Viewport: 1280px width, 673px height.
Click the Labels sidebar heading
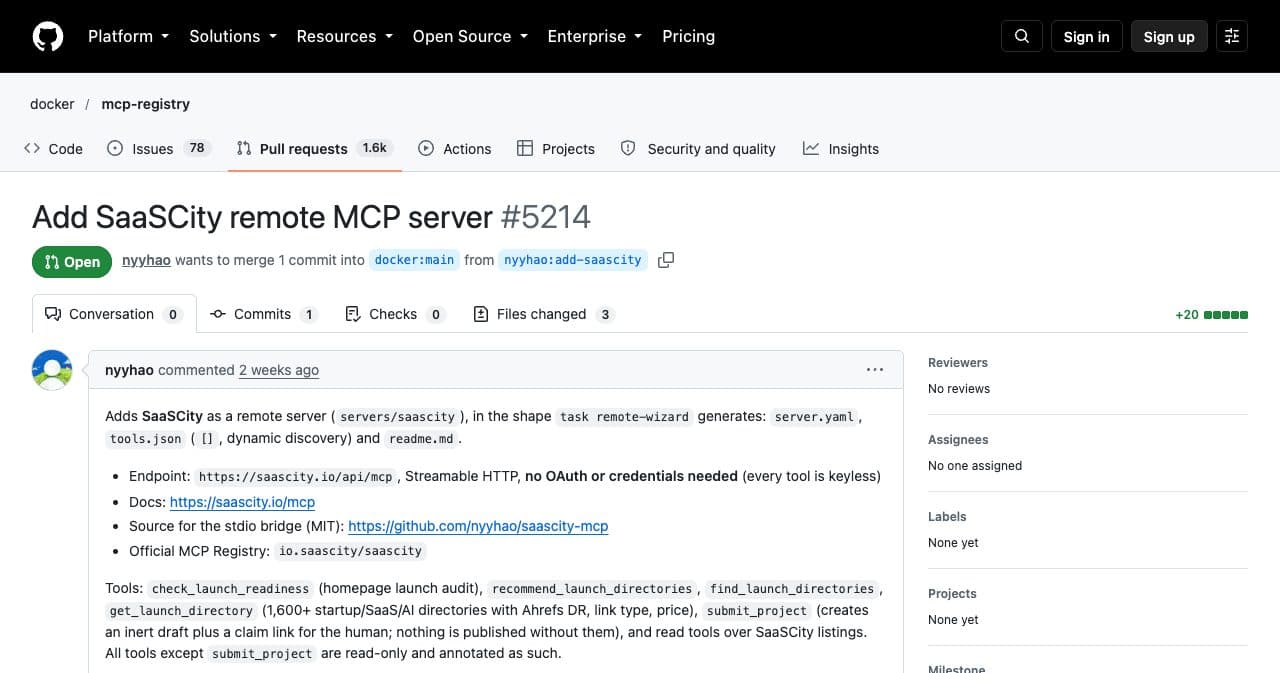[x=947, y=517]
